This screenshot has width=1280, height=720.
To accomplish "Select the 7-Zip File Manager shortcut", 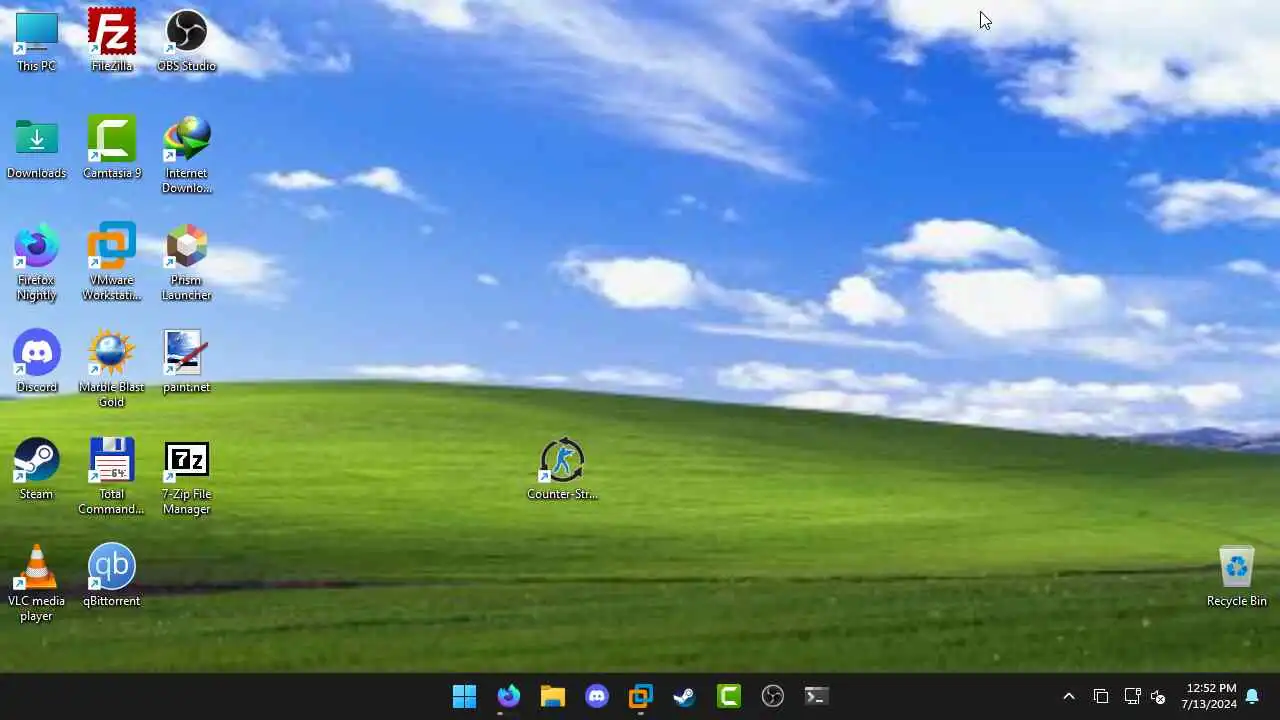I will pyautogui.click(x=186, y=476).
